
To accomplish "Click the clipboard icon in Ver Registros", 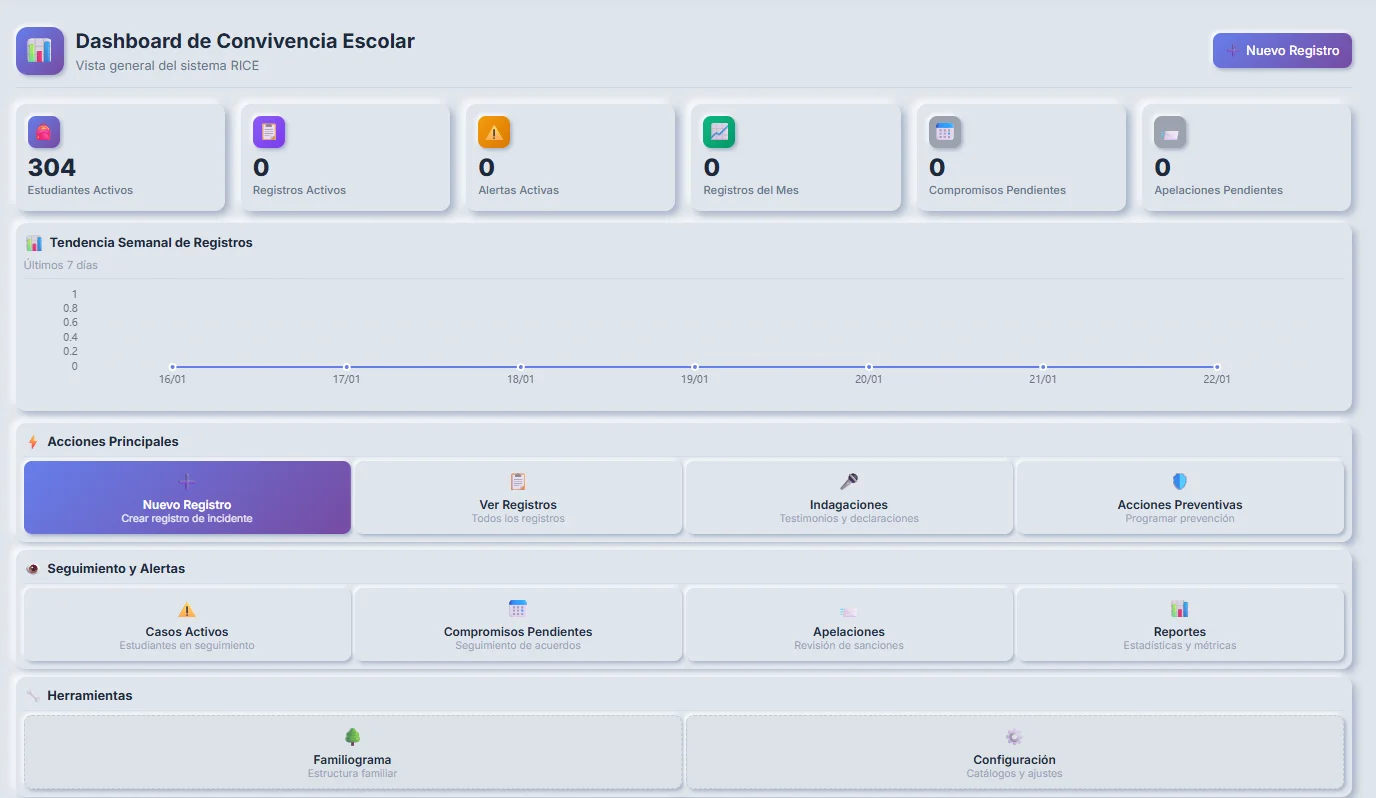I will tap(518, 482).
